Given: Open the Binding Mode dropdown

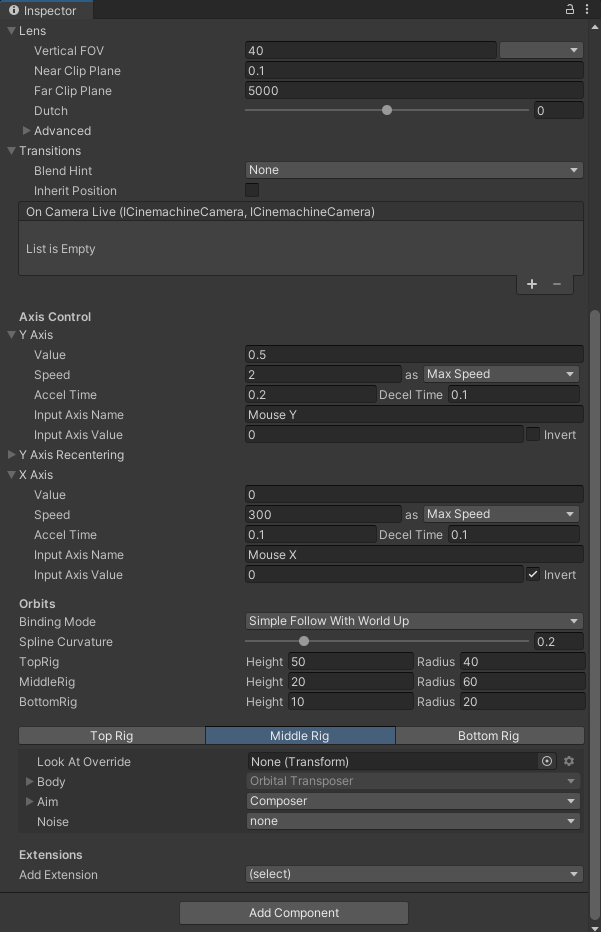Looking at the screenshot, I should point(414,621).
